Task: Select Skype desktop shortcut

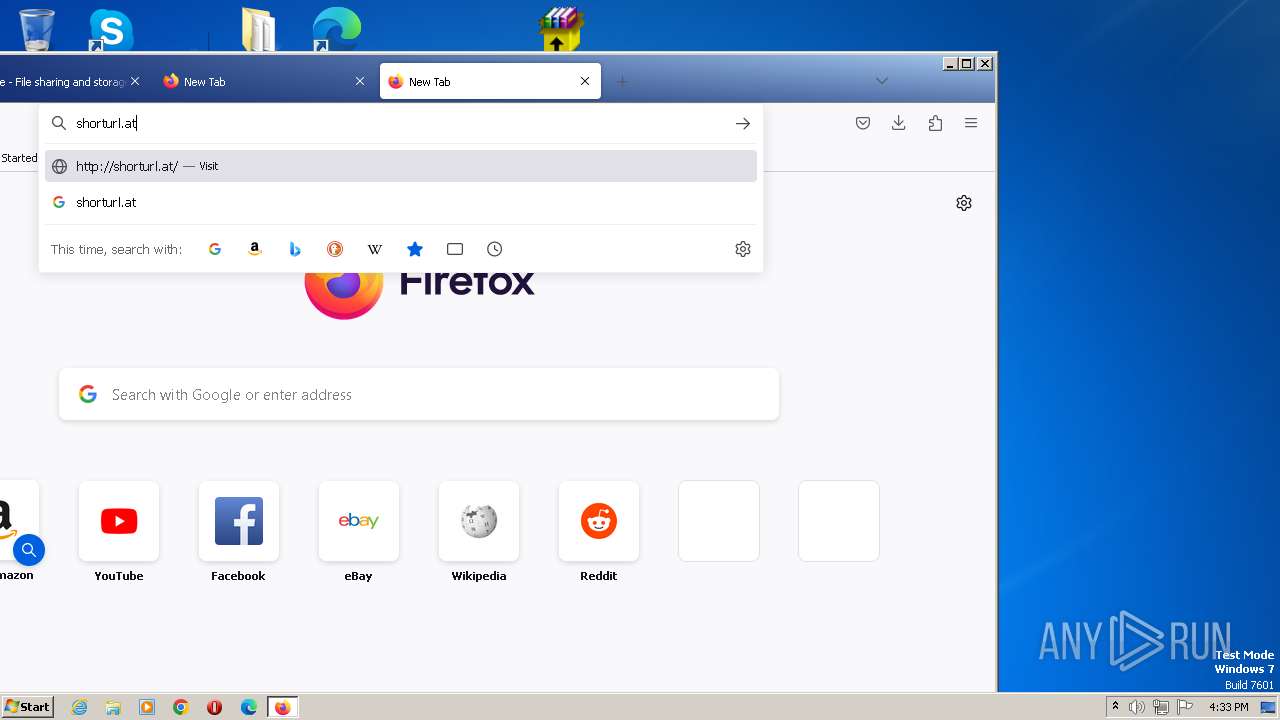Action: click(x=111, y=30)
